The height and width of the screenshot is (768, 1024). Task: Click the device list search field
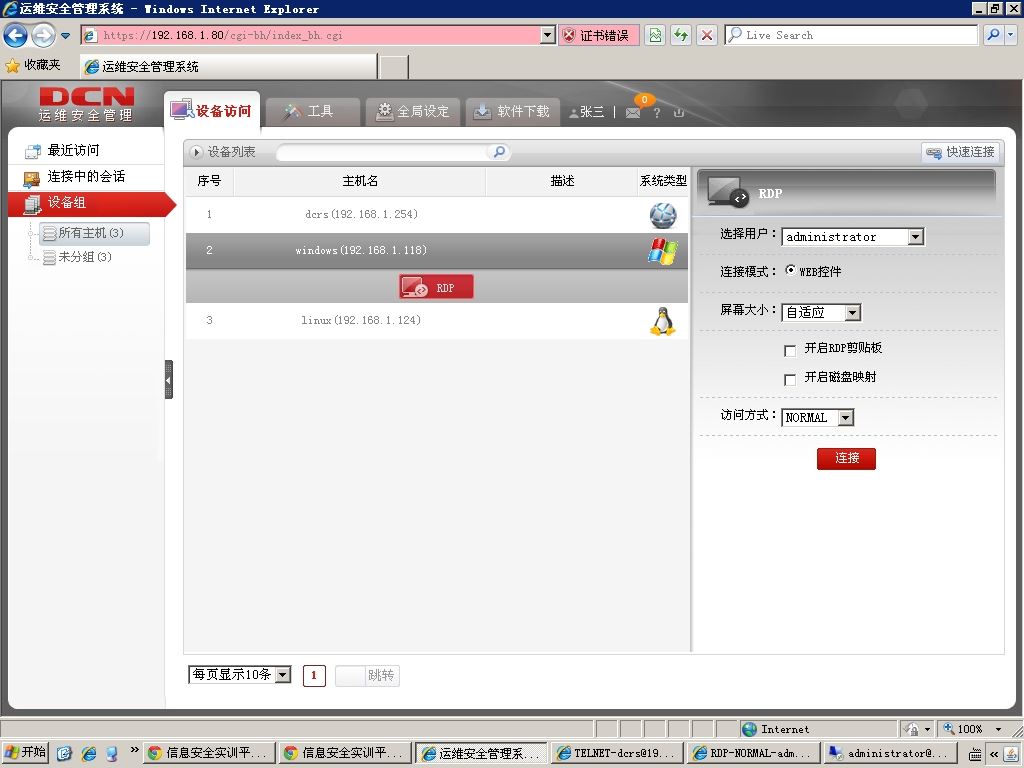click(383, 152)
